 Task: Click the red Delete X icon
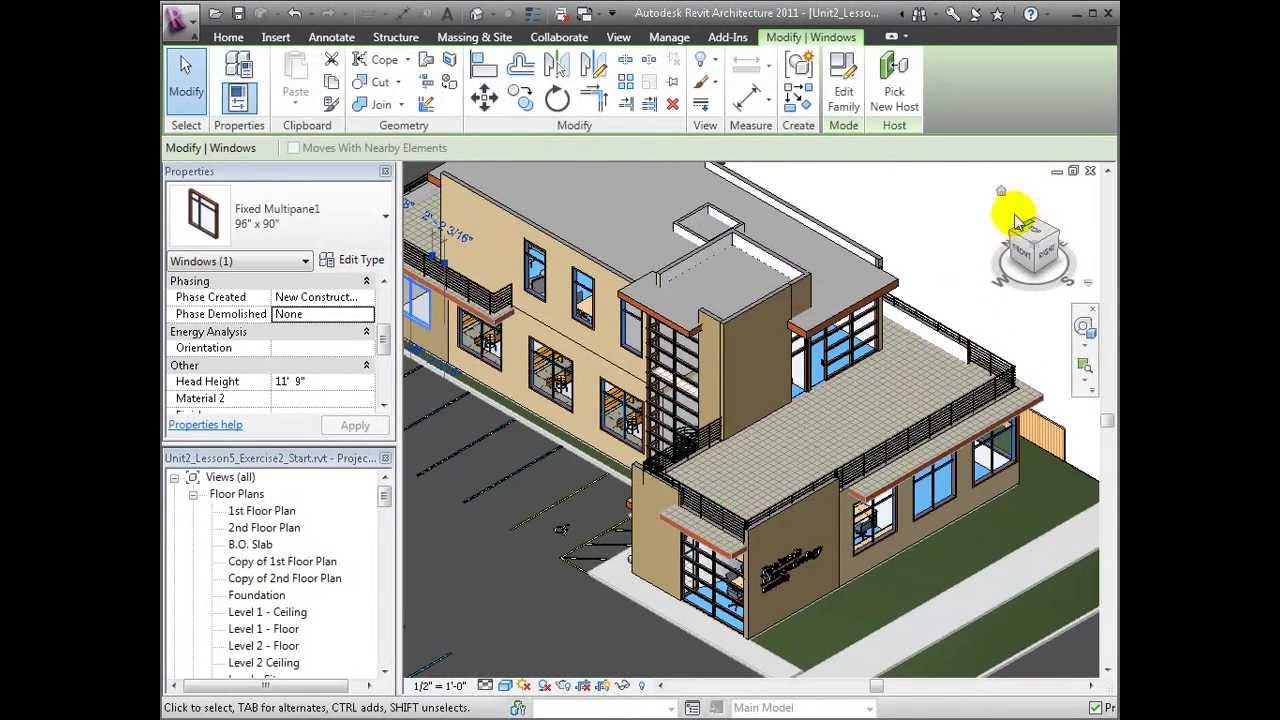[672, 104]
